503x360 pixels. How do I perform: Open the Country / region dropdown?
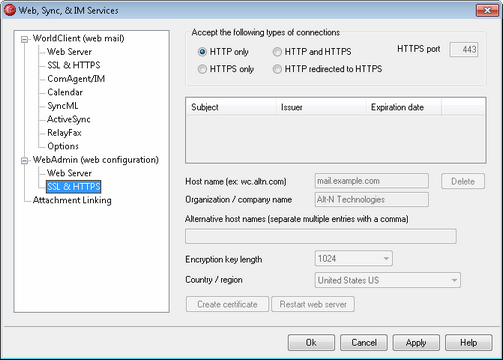[388, 280]
